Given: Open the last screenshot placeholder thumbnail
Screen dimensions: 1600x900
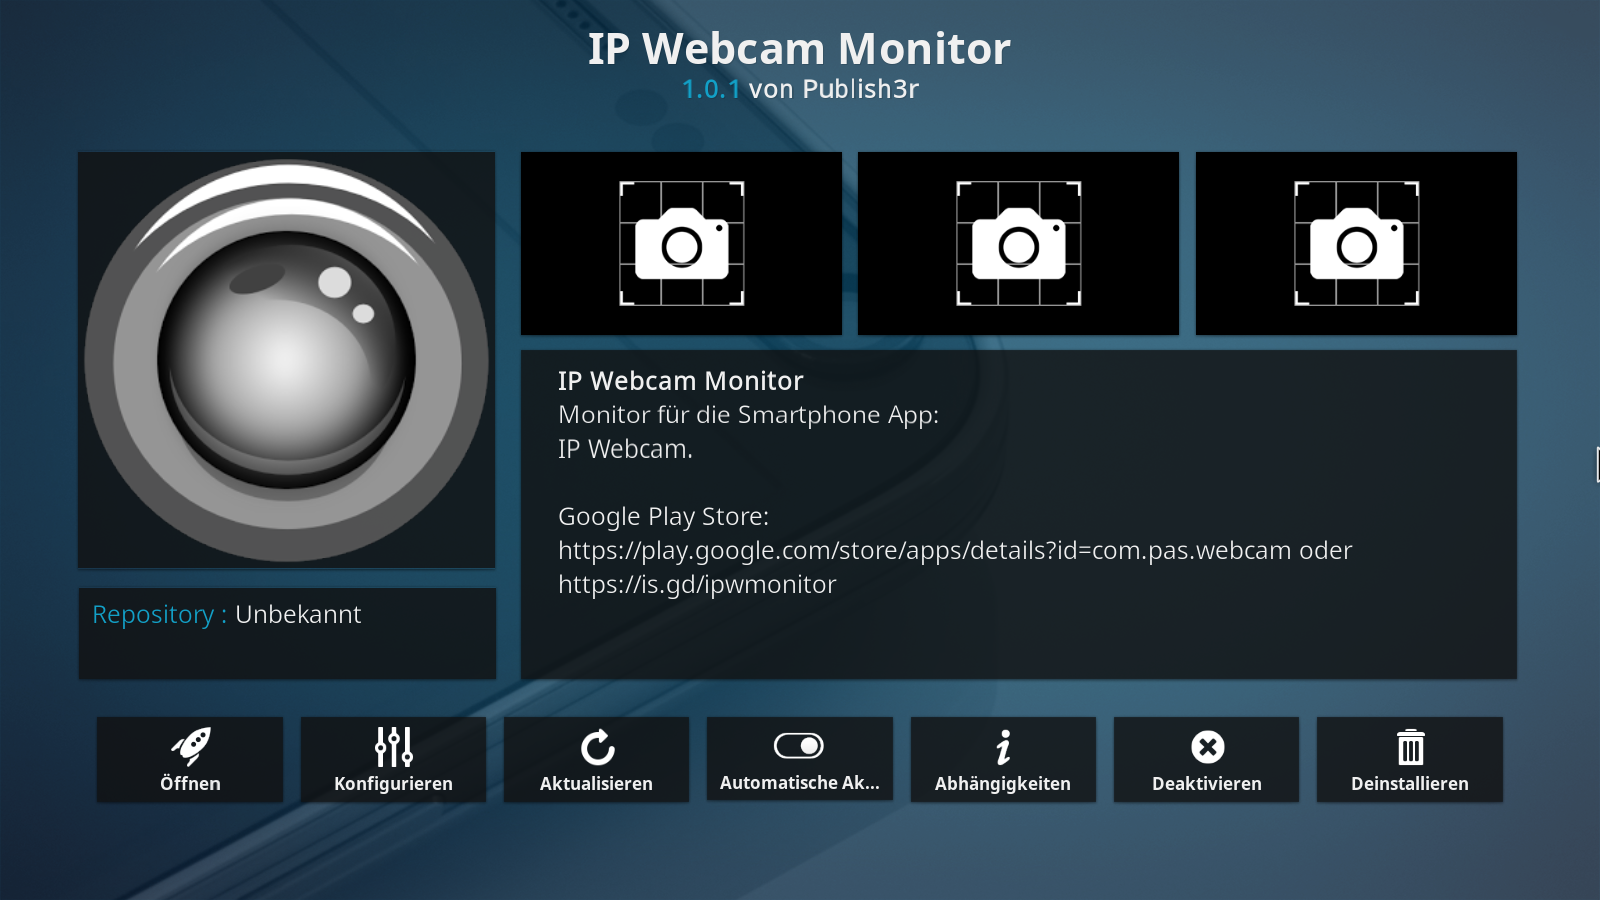Looking at the screenshot, I should (x=1356, y=243).
